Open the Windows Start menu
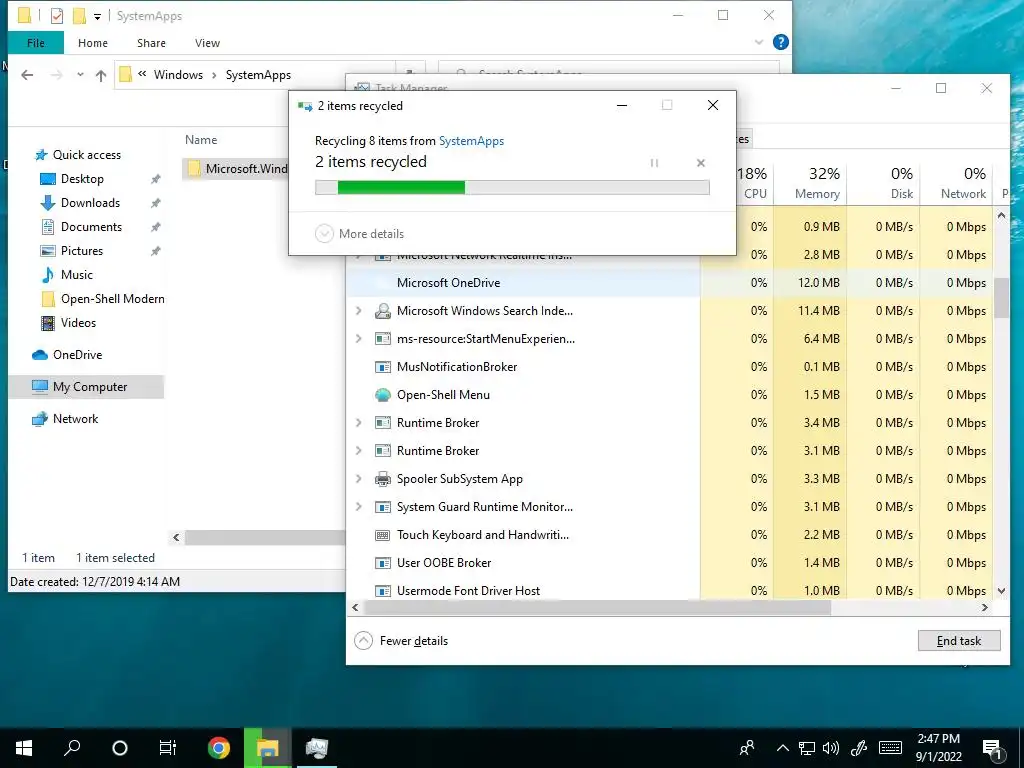Screen dimensions: 1024x768 coord(24,748)
